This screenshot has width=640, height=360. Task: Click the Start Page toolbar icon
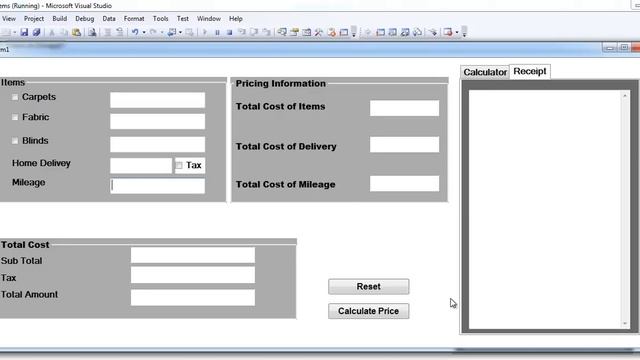(x=331, y=32)
